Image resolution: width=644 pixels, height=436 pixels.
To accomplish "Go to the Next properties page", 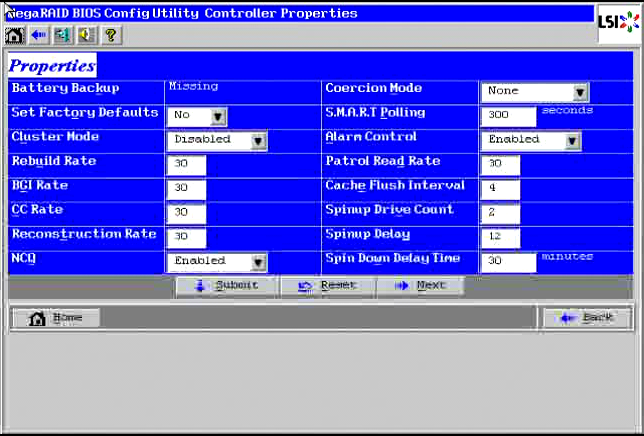I will click(x=420, y=286).
